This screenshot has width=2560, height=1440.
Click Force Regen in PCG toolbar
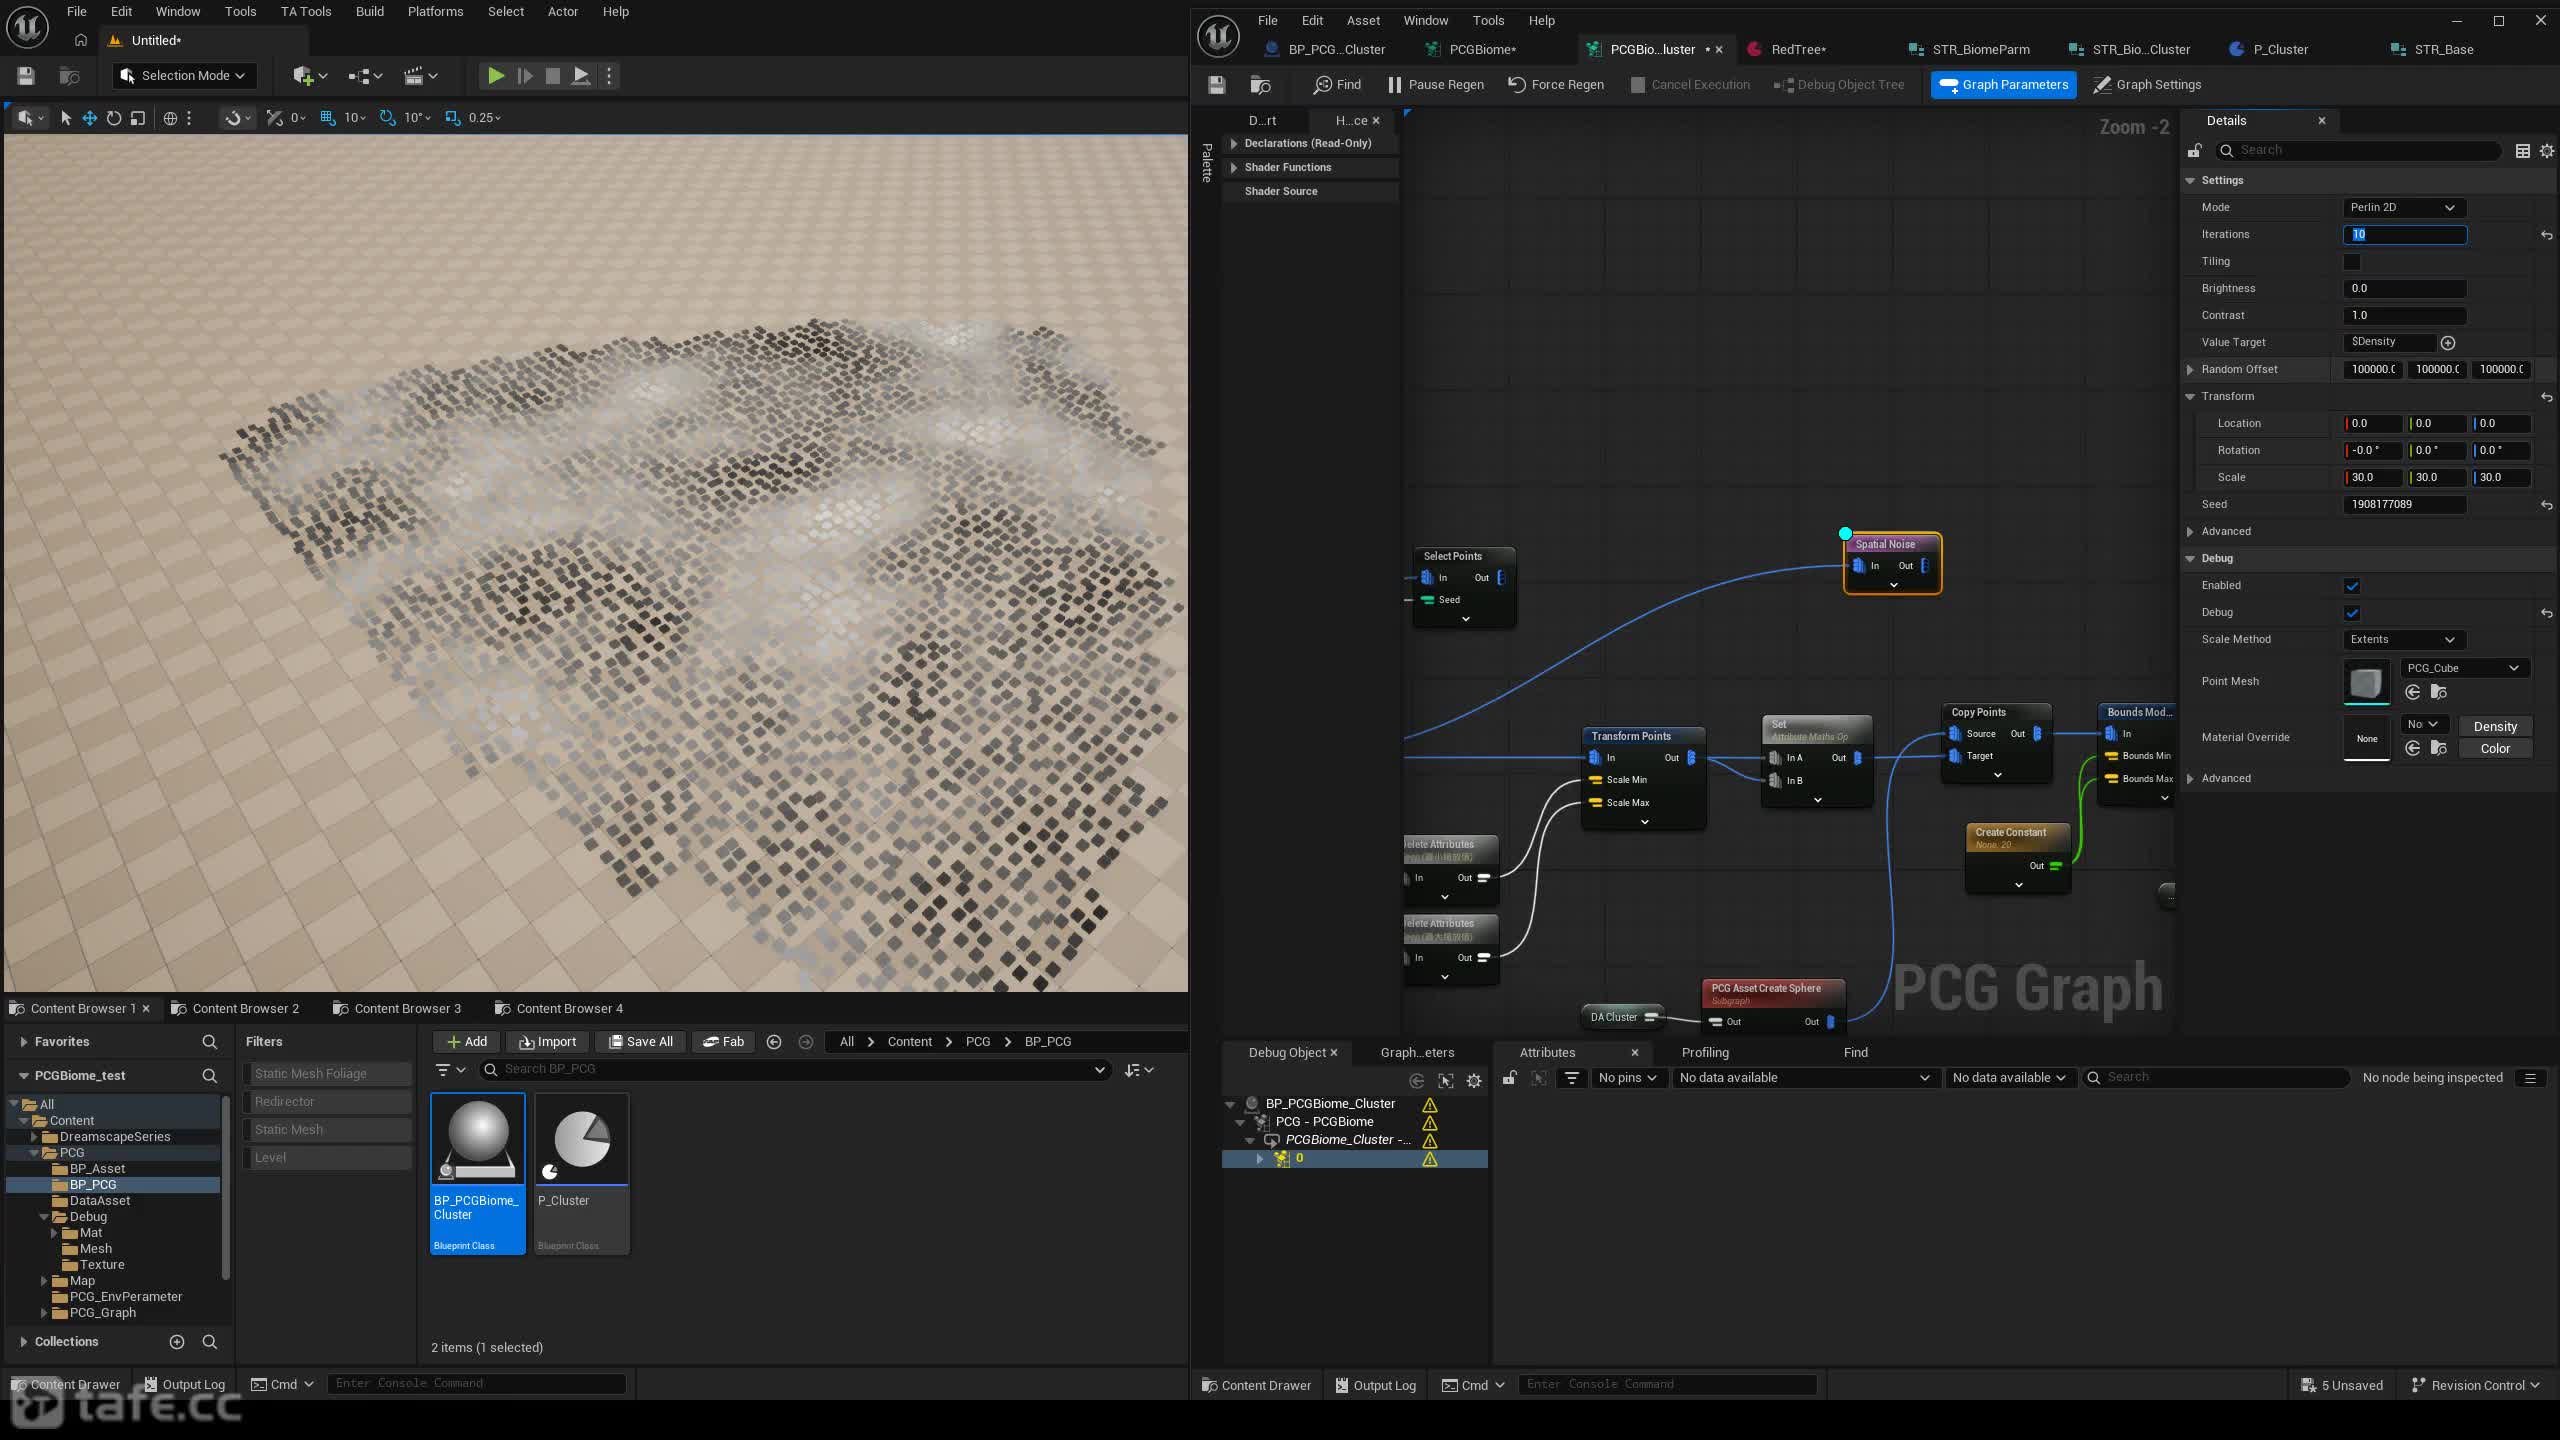[x=1556, y=85]
